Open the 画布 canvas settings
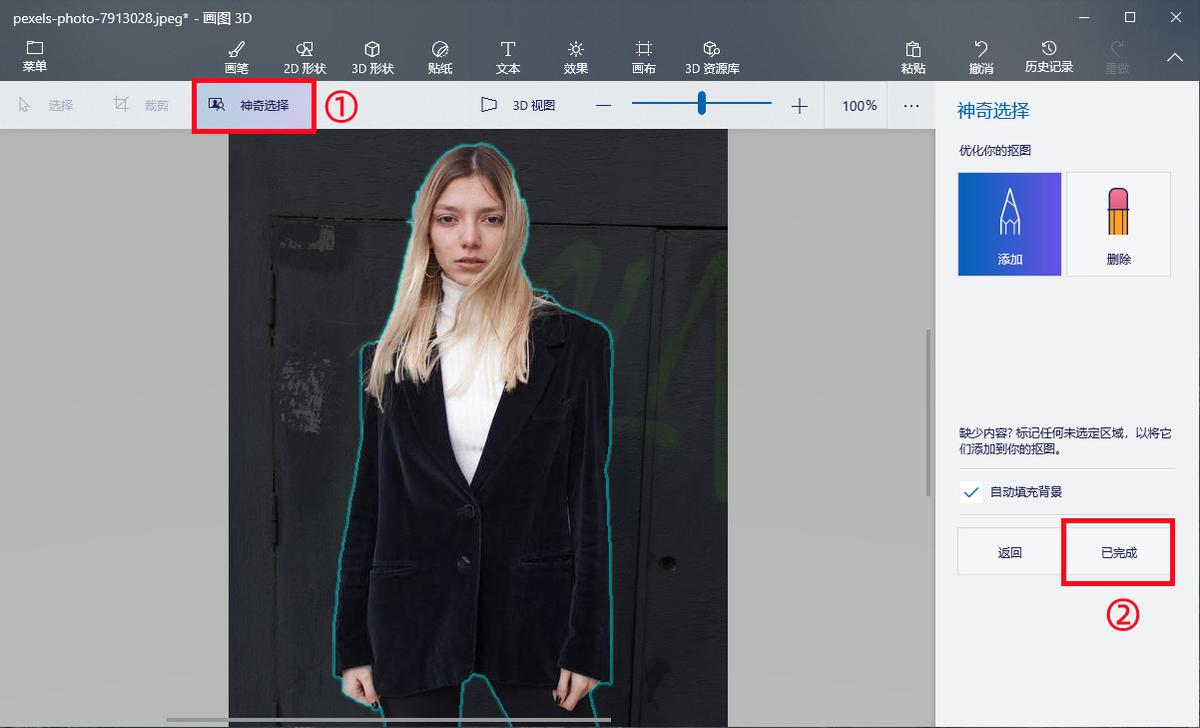Screen dimensions: 1200x728 point(644,57)
